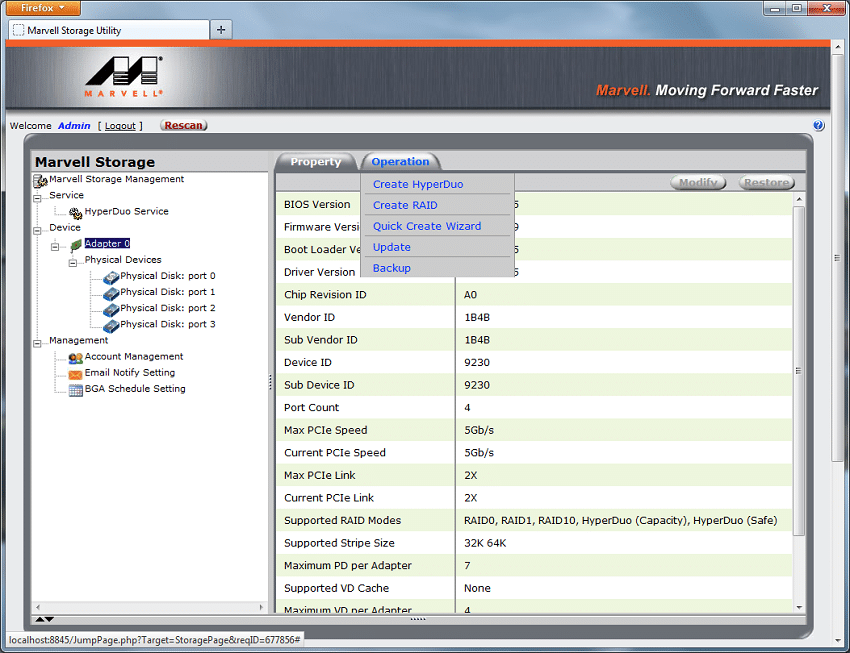Click the Supported Stripe Size value 32K 64K
Image resolution: width=850 pixels, height=653 pixels.
click(485, 543)
